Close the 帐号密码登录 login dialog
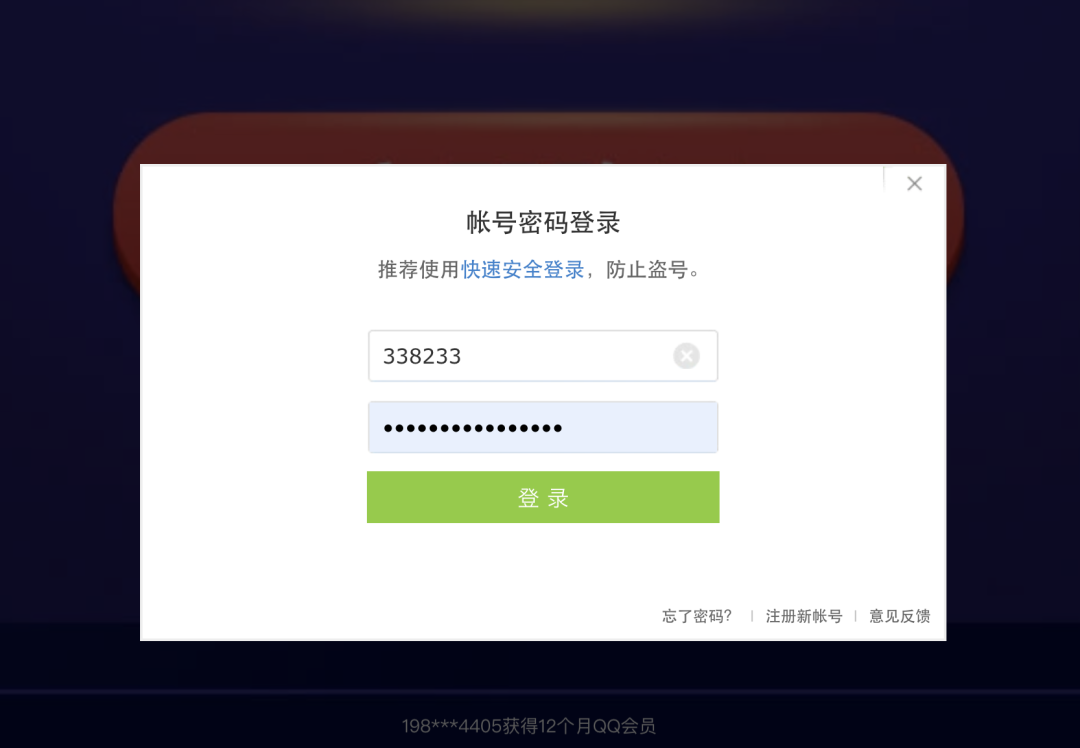Screen dimensions: 1080x748 (x=914, y=183)
